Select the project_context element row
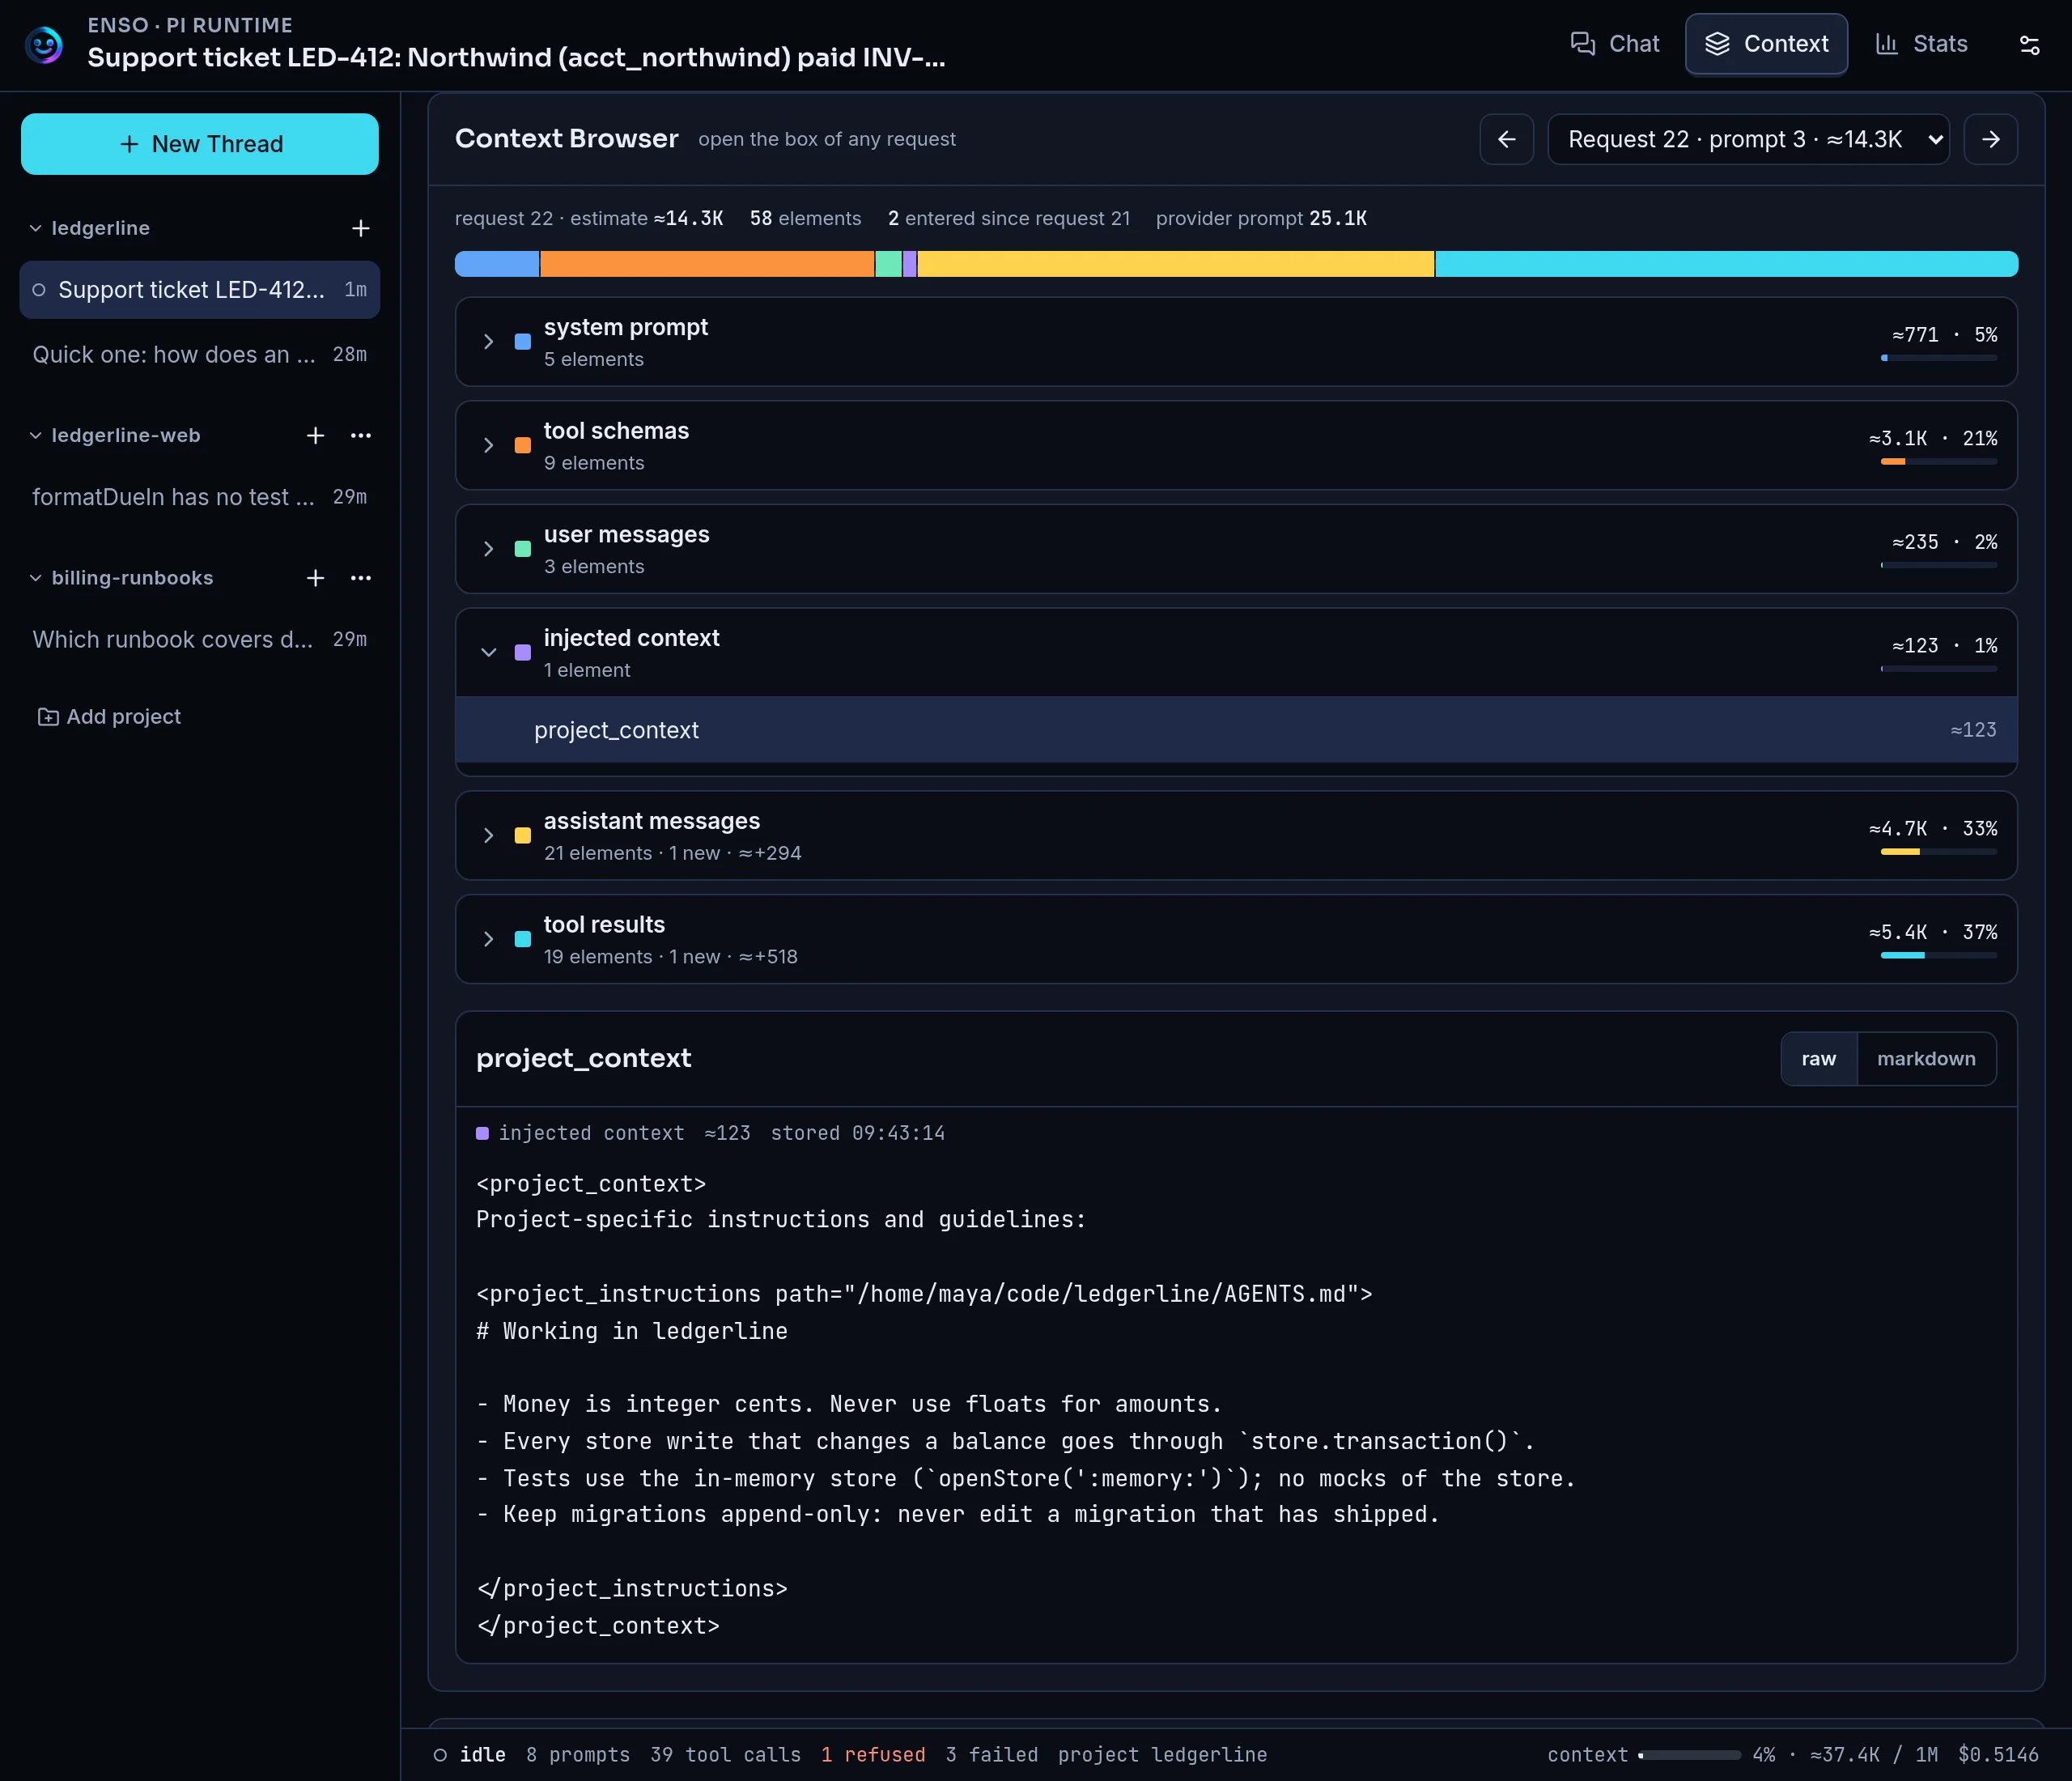 (1236, 730)
